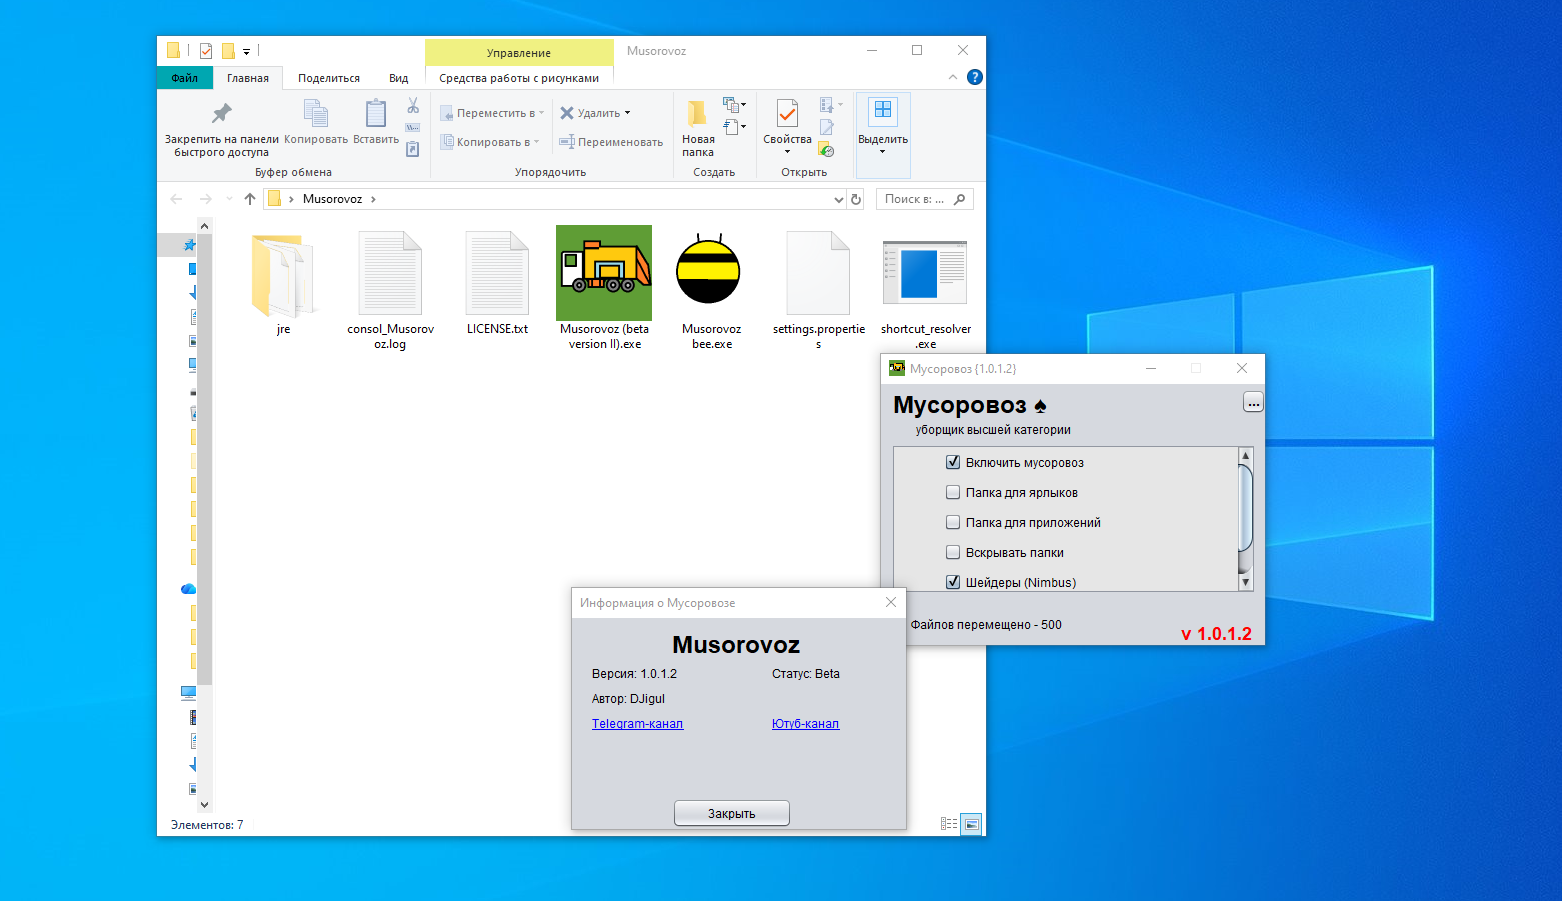Image resolution: width=1562 pixels, height=901 pixels.
Task: Click the OneDrive icon in the sidebar
Action: (188, 588)
